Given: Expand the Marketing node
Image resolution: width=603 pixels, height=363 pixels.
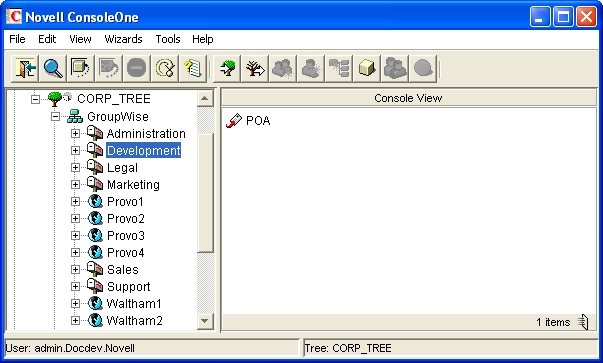Looking at the screenshot, I should 75,185.
